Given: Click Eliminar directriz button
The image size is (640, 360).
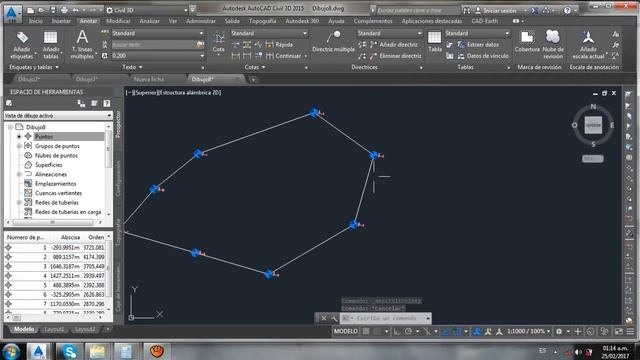Looking at the screenshot, I should 396,56.
